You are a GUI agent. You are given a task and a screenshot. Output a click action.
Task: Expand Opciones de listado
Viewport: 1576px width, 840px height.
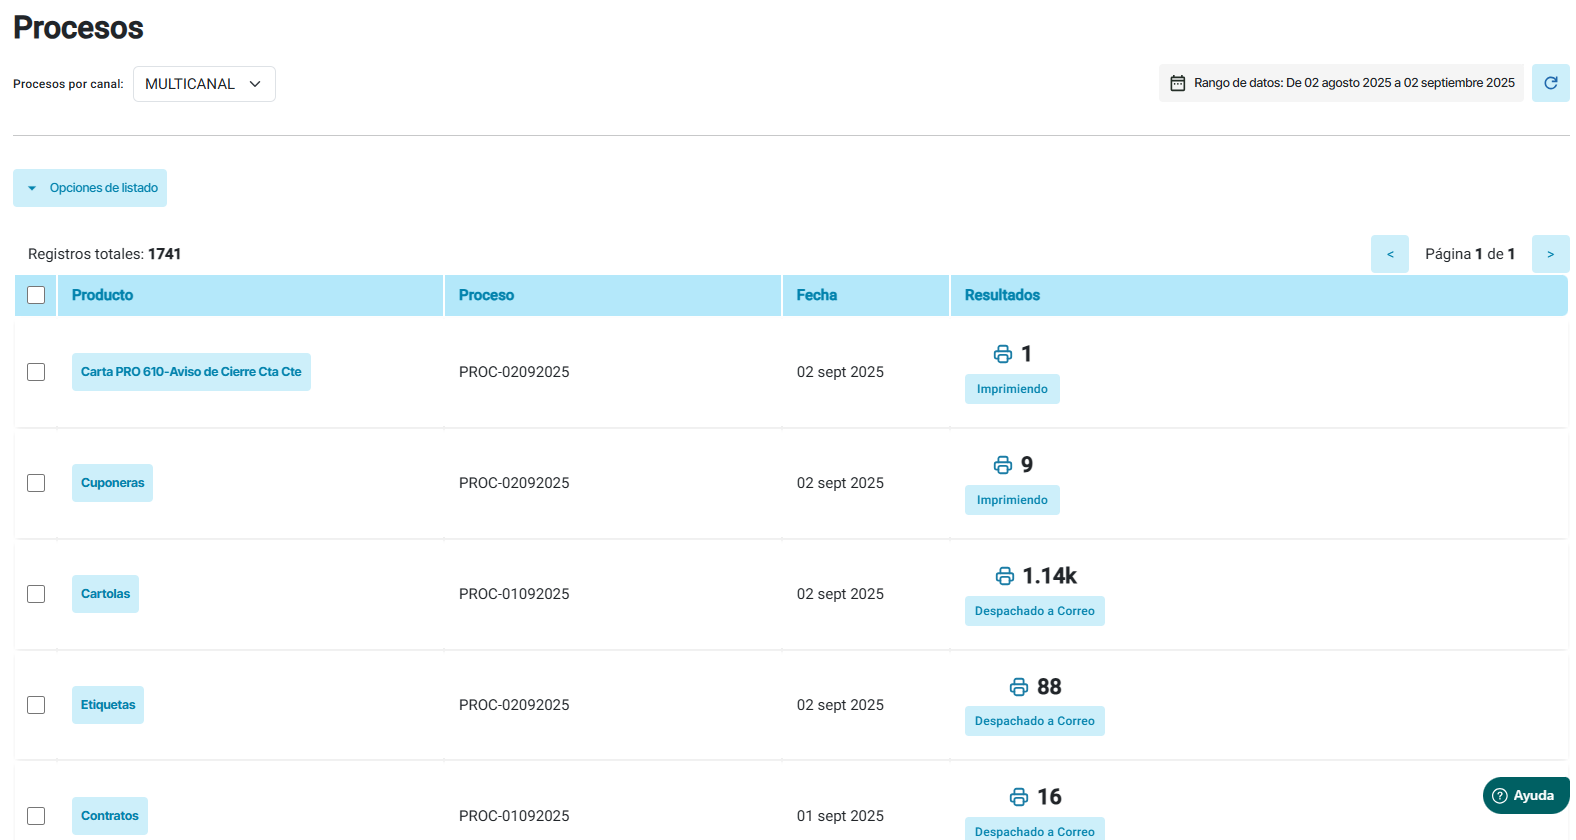click(90, 188)
